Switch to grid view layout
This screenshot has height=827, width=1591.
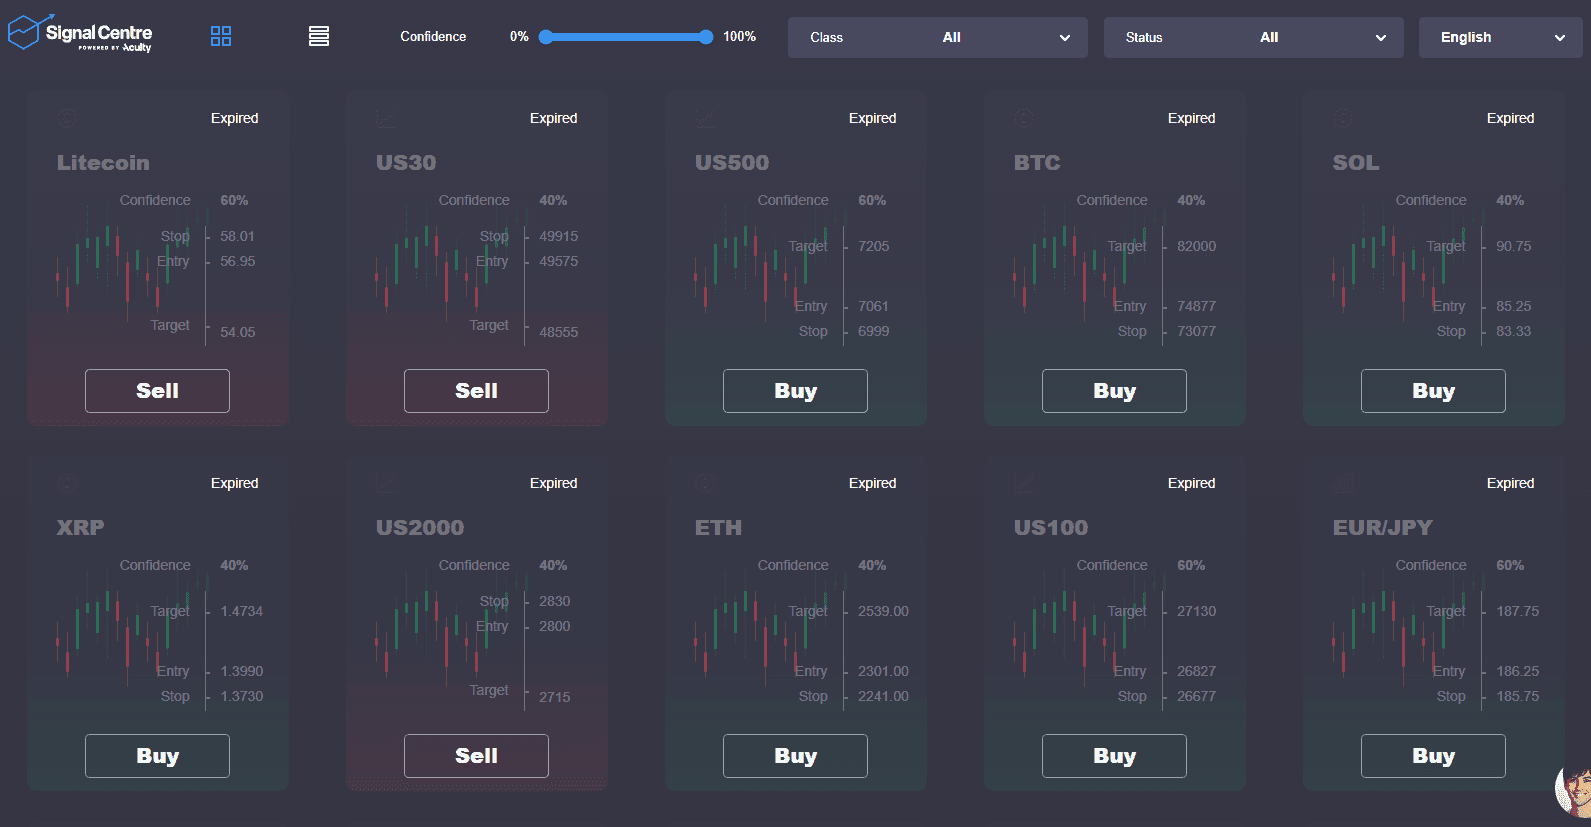click(x=221, y=37)
